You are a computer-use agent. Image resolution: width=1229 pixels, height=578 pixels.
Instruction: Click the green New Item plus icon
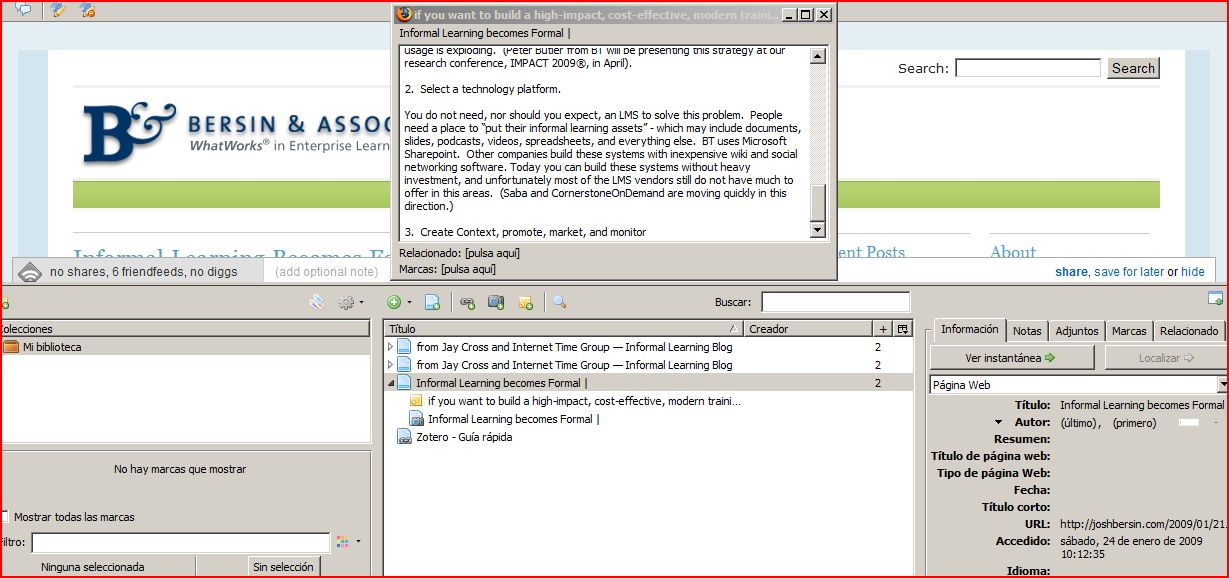[394, 302]
